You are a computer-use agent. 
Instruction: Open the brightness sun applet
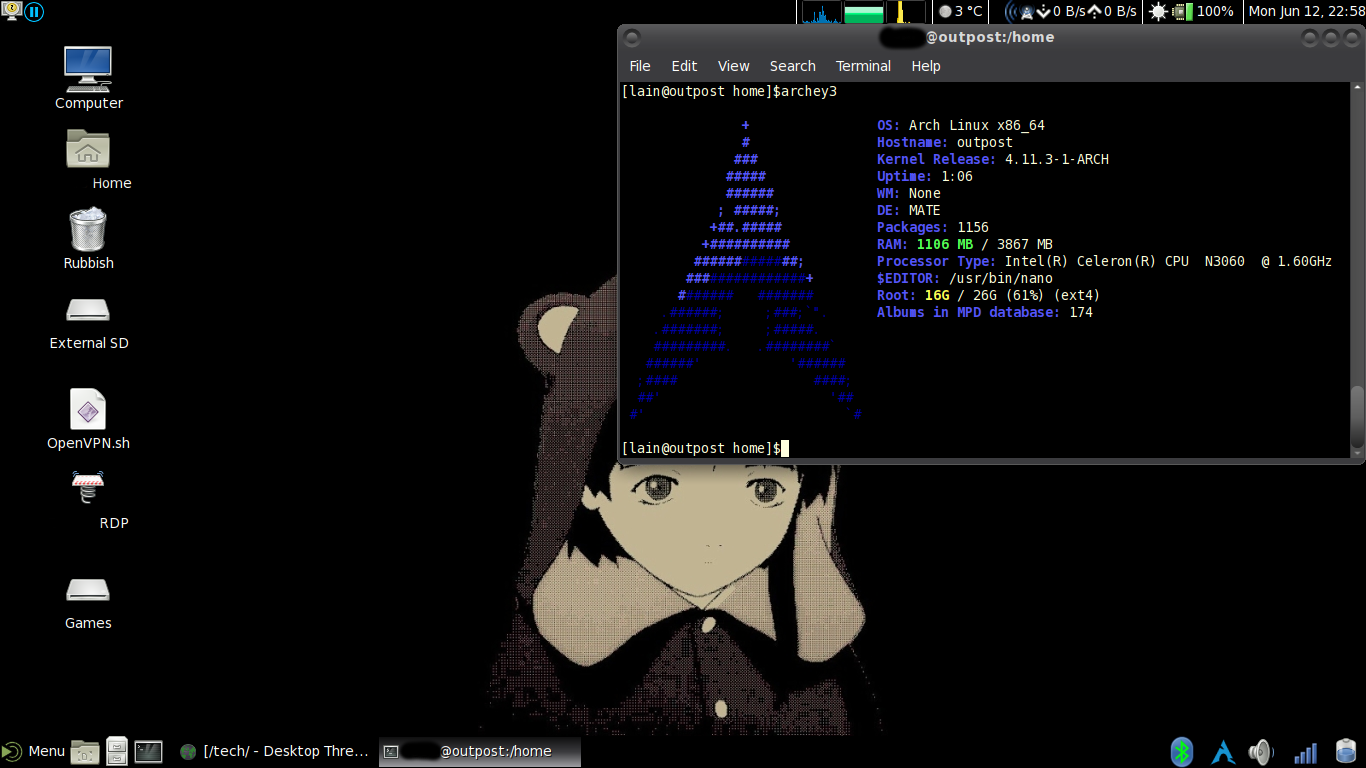click(x=1158, y=12)
